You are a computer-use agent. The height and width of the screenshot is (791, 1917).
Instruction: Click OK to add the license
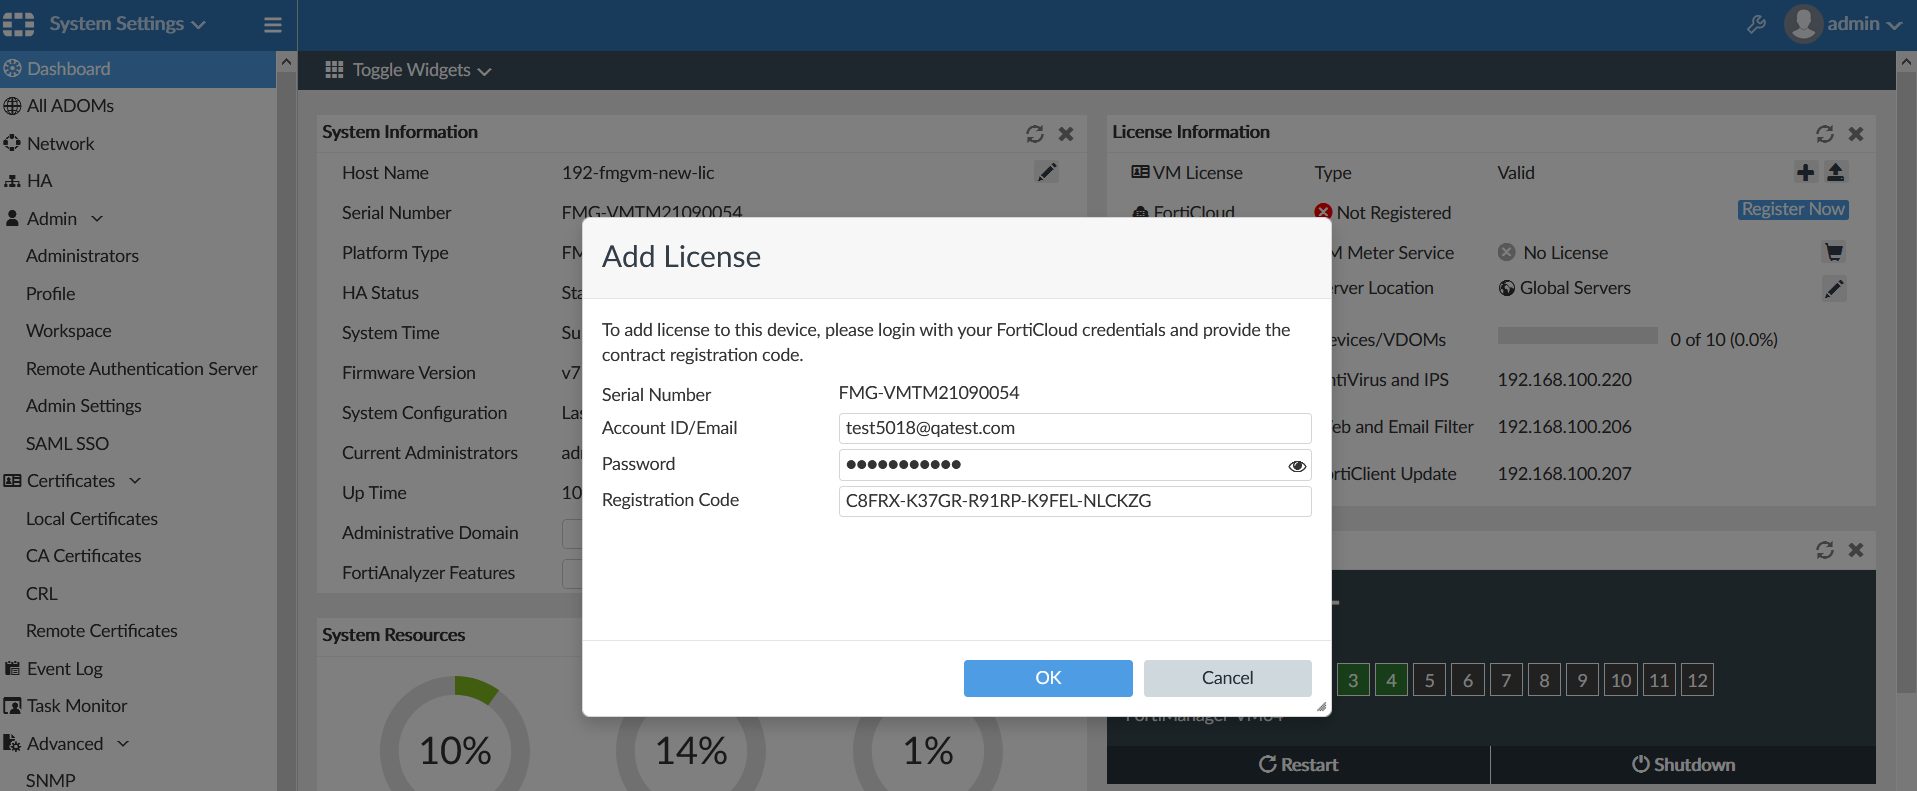click(1047, 678)
